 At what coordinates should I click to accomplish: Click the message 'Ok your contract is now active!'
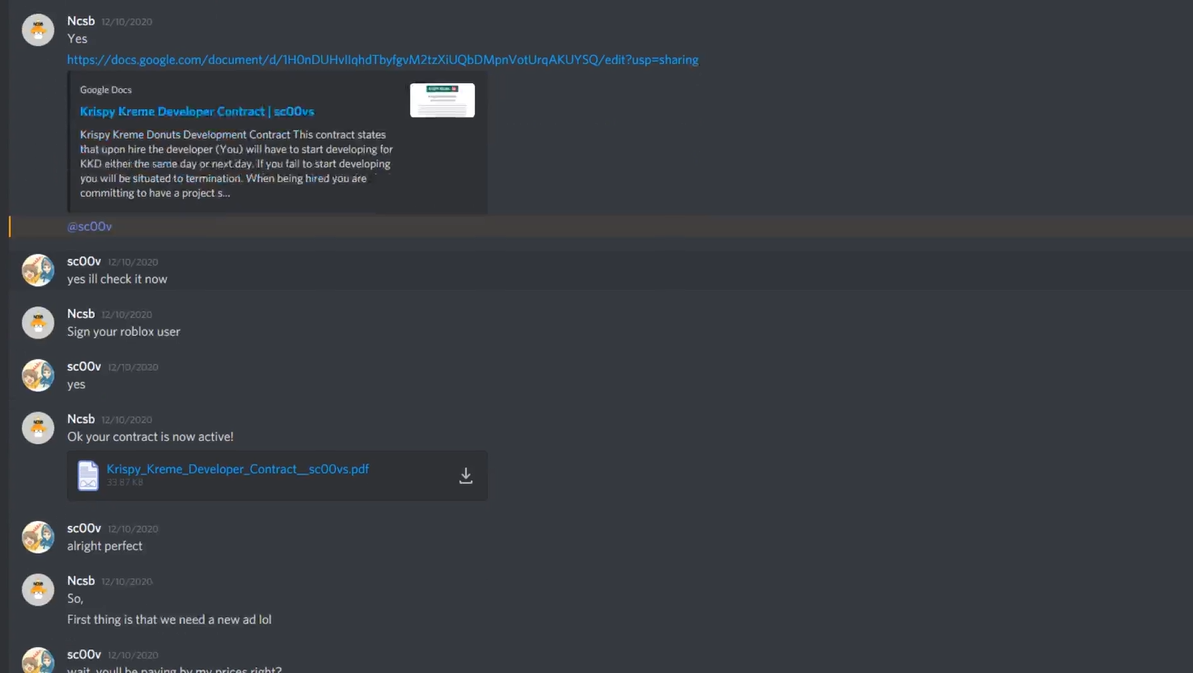pyautogui.click(x=150, y=437)
